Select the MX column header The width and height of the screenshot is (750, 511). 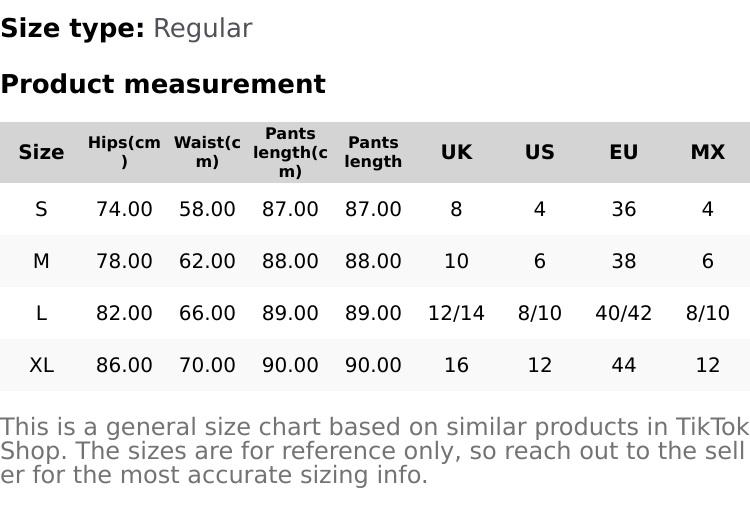(x=707, y=152)
